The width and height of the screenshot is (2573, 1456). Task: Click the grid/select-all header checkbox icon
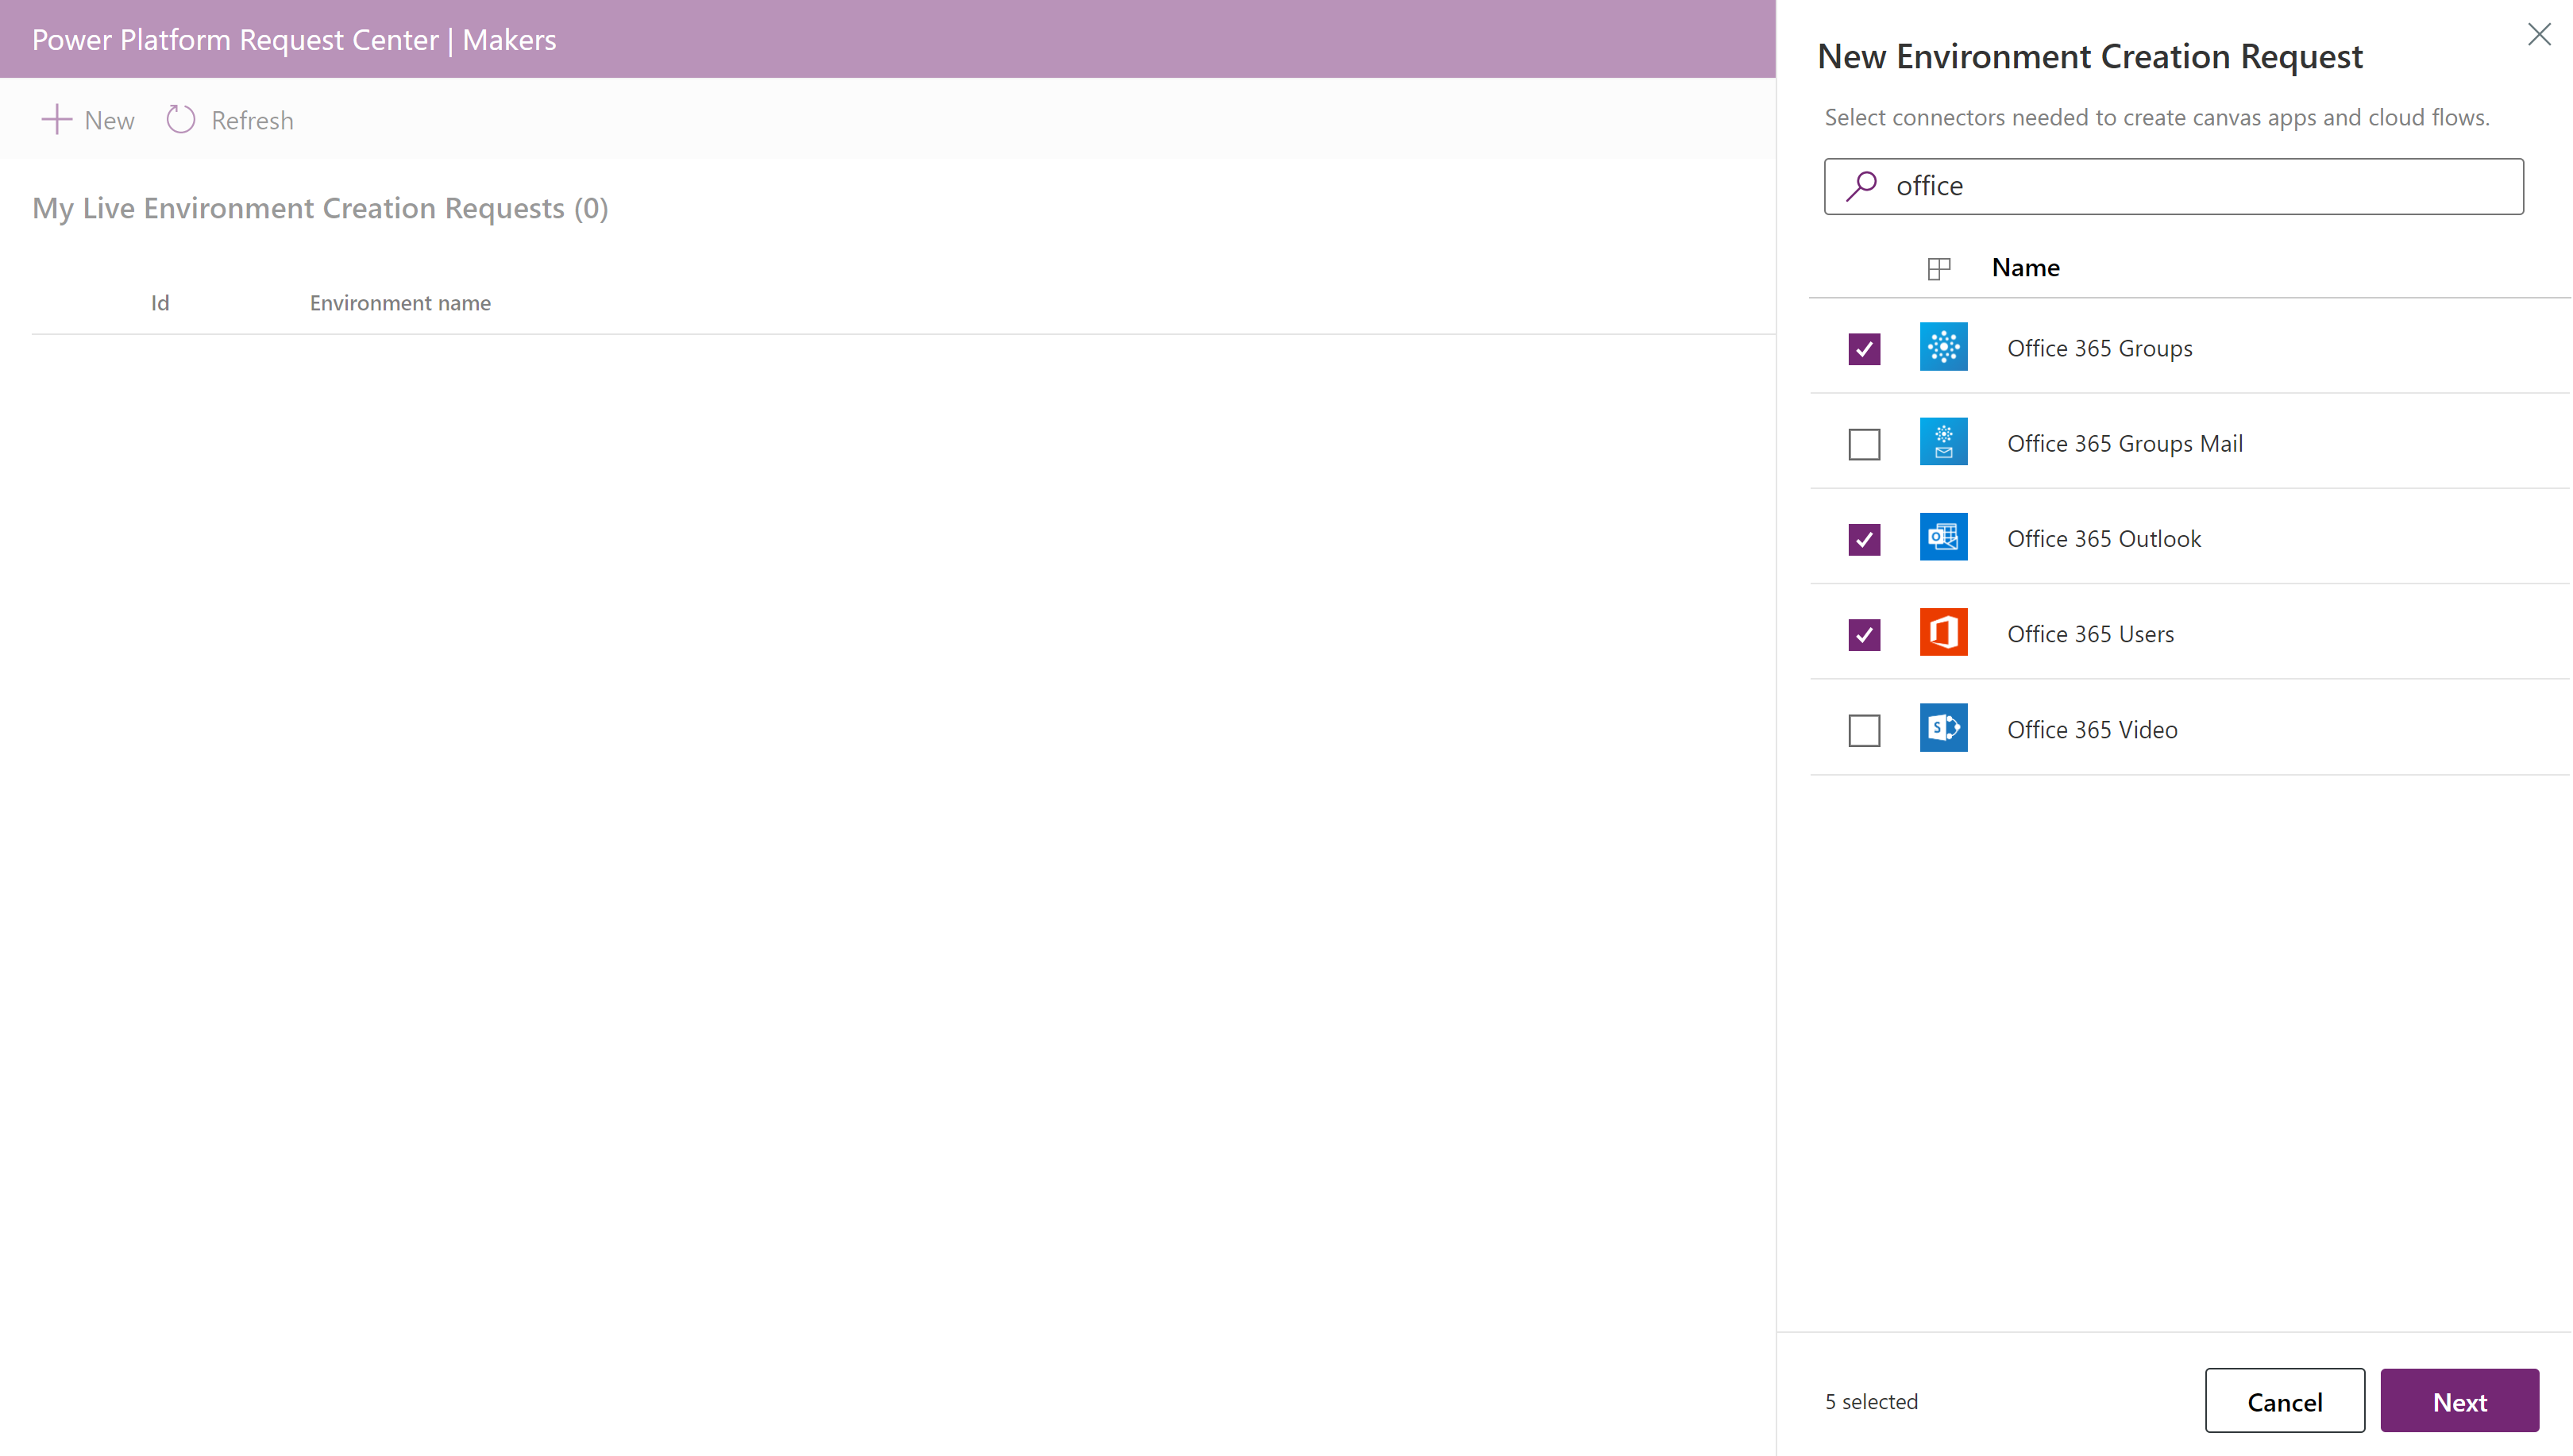click(1940, 268)
